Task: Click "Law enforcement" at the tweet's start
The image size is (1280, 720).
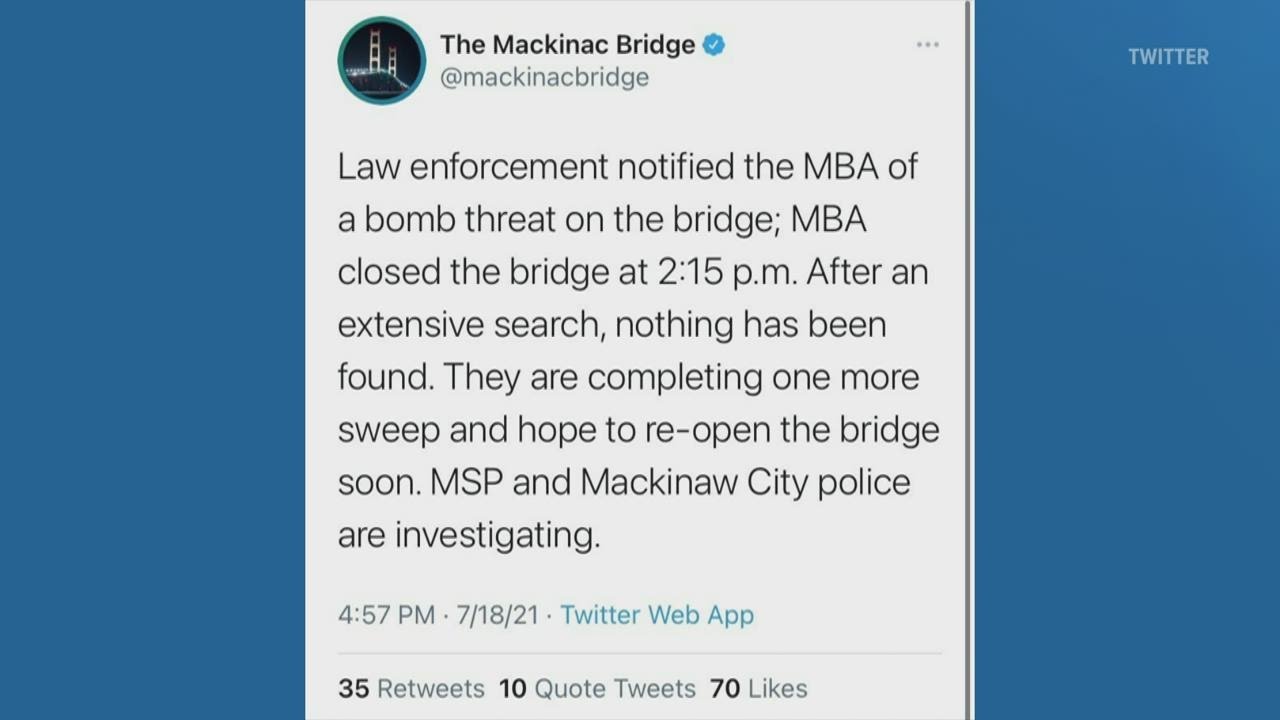Action: click(472, 167)
